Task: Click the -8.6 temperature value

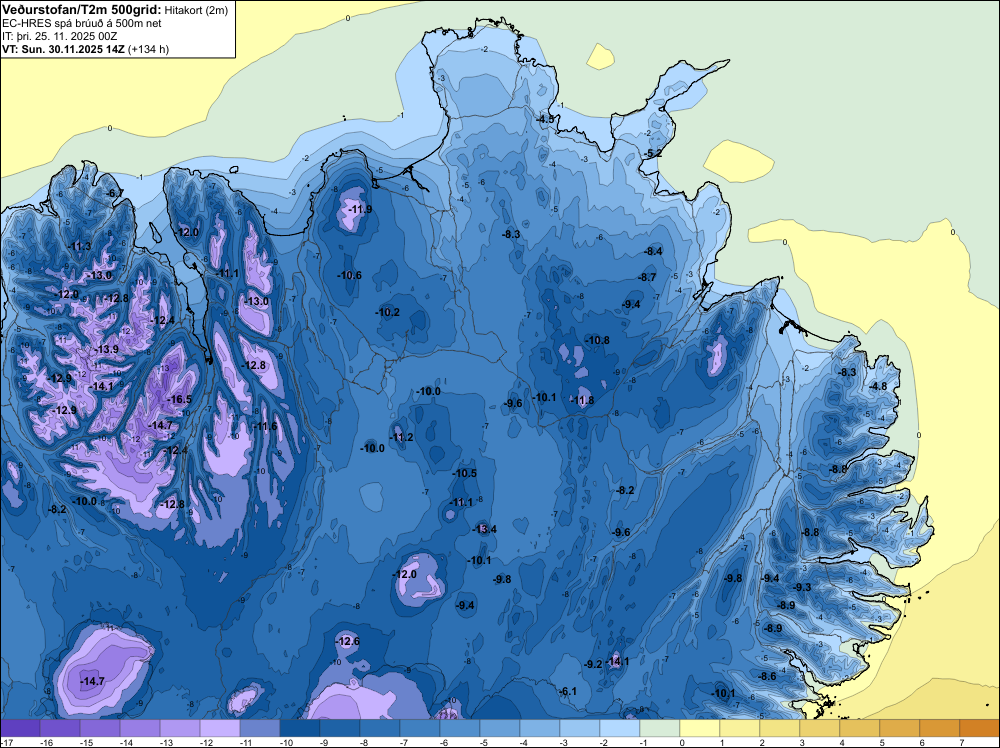Action: point(767,677)
